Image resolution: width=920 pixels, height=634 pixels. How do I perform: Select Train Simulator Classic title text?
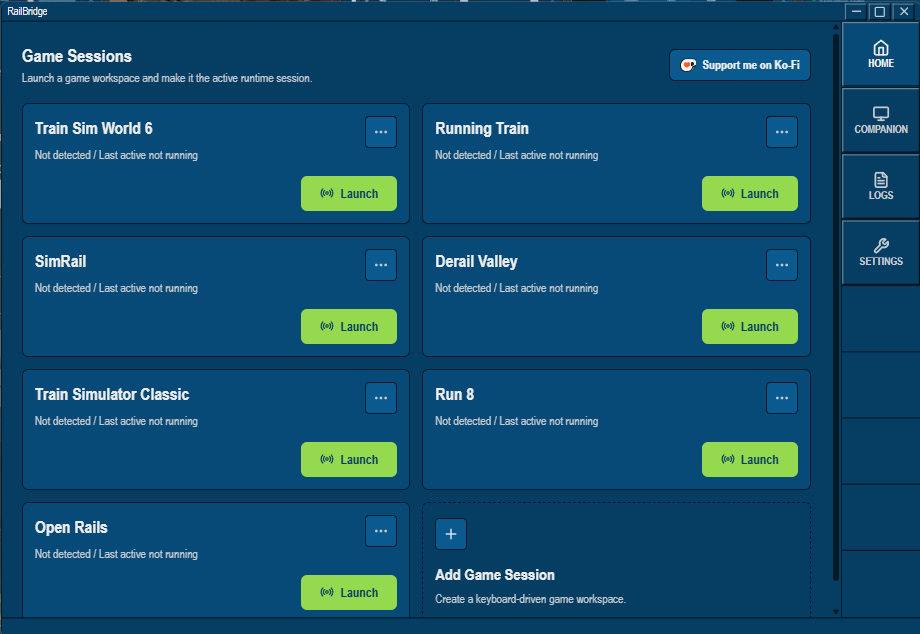pos(111,395)
